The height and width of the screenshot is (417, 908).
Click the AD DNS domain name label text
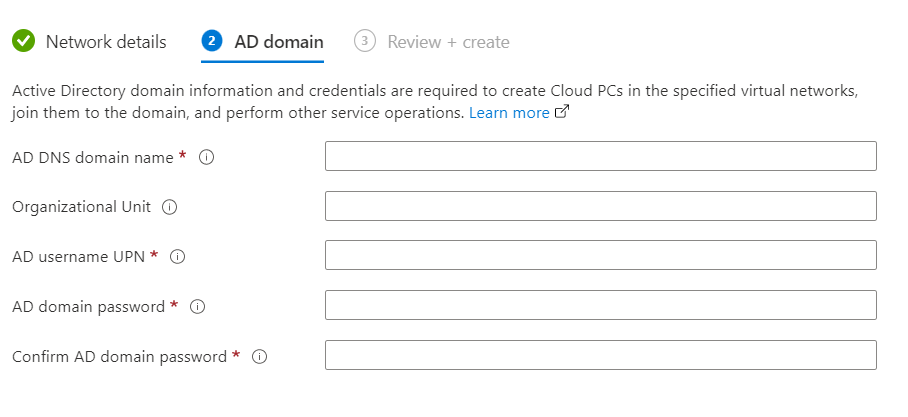(x=93, y=157)
